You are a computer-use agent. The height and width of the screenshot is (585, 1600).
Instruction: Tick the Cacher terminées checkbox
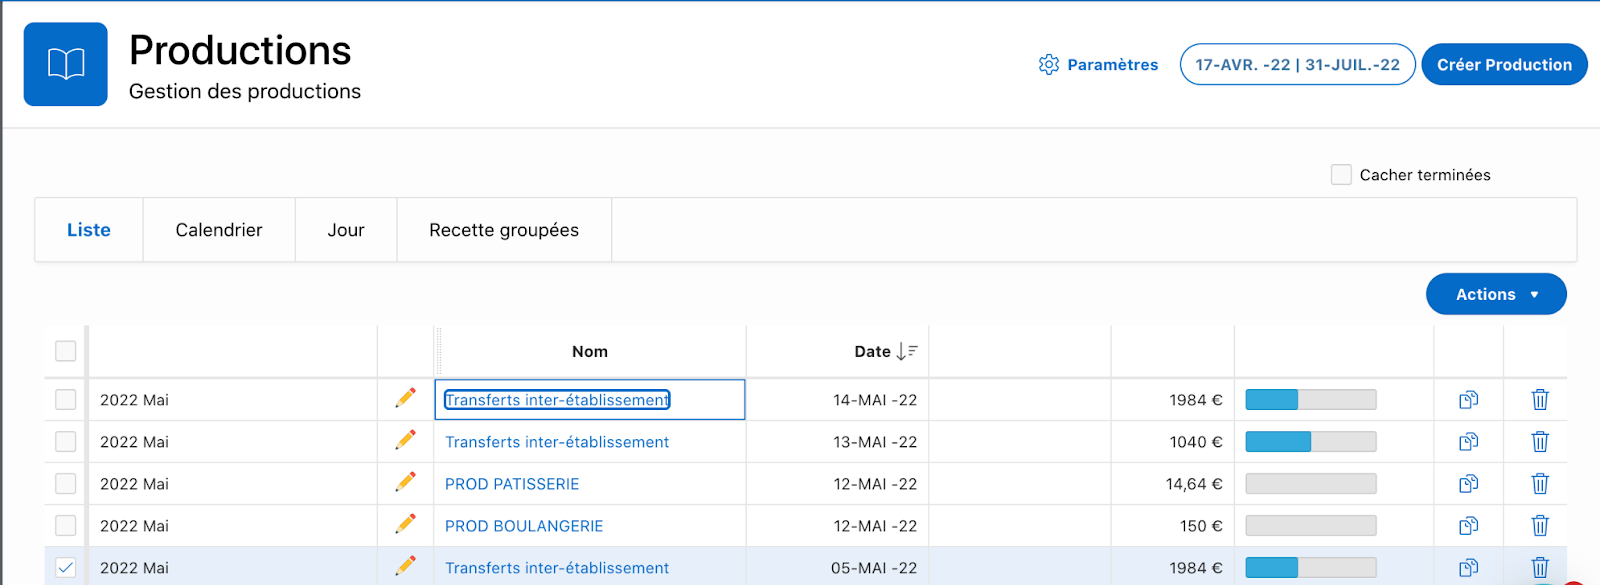tap(1341, 175)
